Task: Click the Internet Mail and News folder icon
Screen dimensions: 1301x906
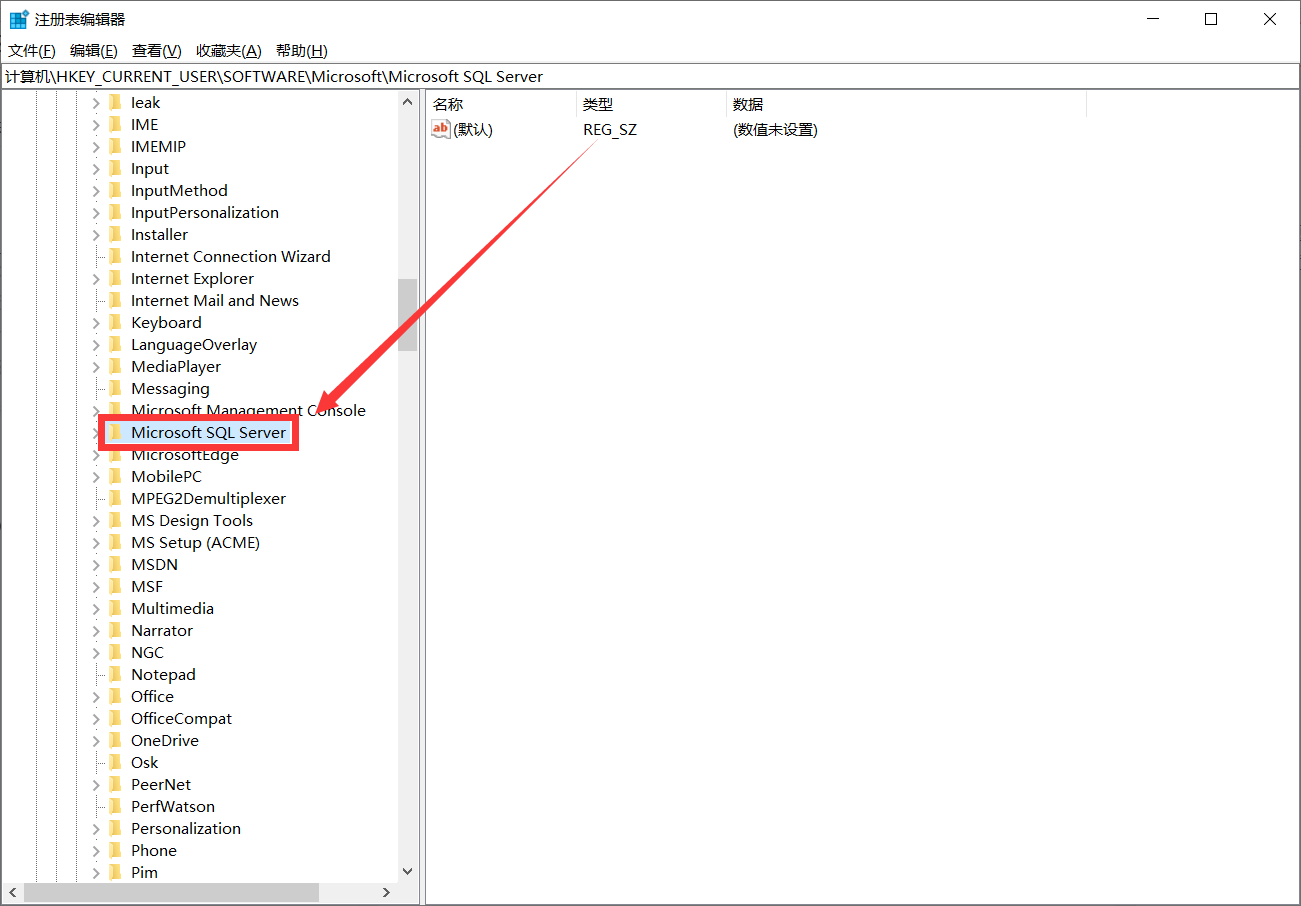Action: tap(116, 300)
